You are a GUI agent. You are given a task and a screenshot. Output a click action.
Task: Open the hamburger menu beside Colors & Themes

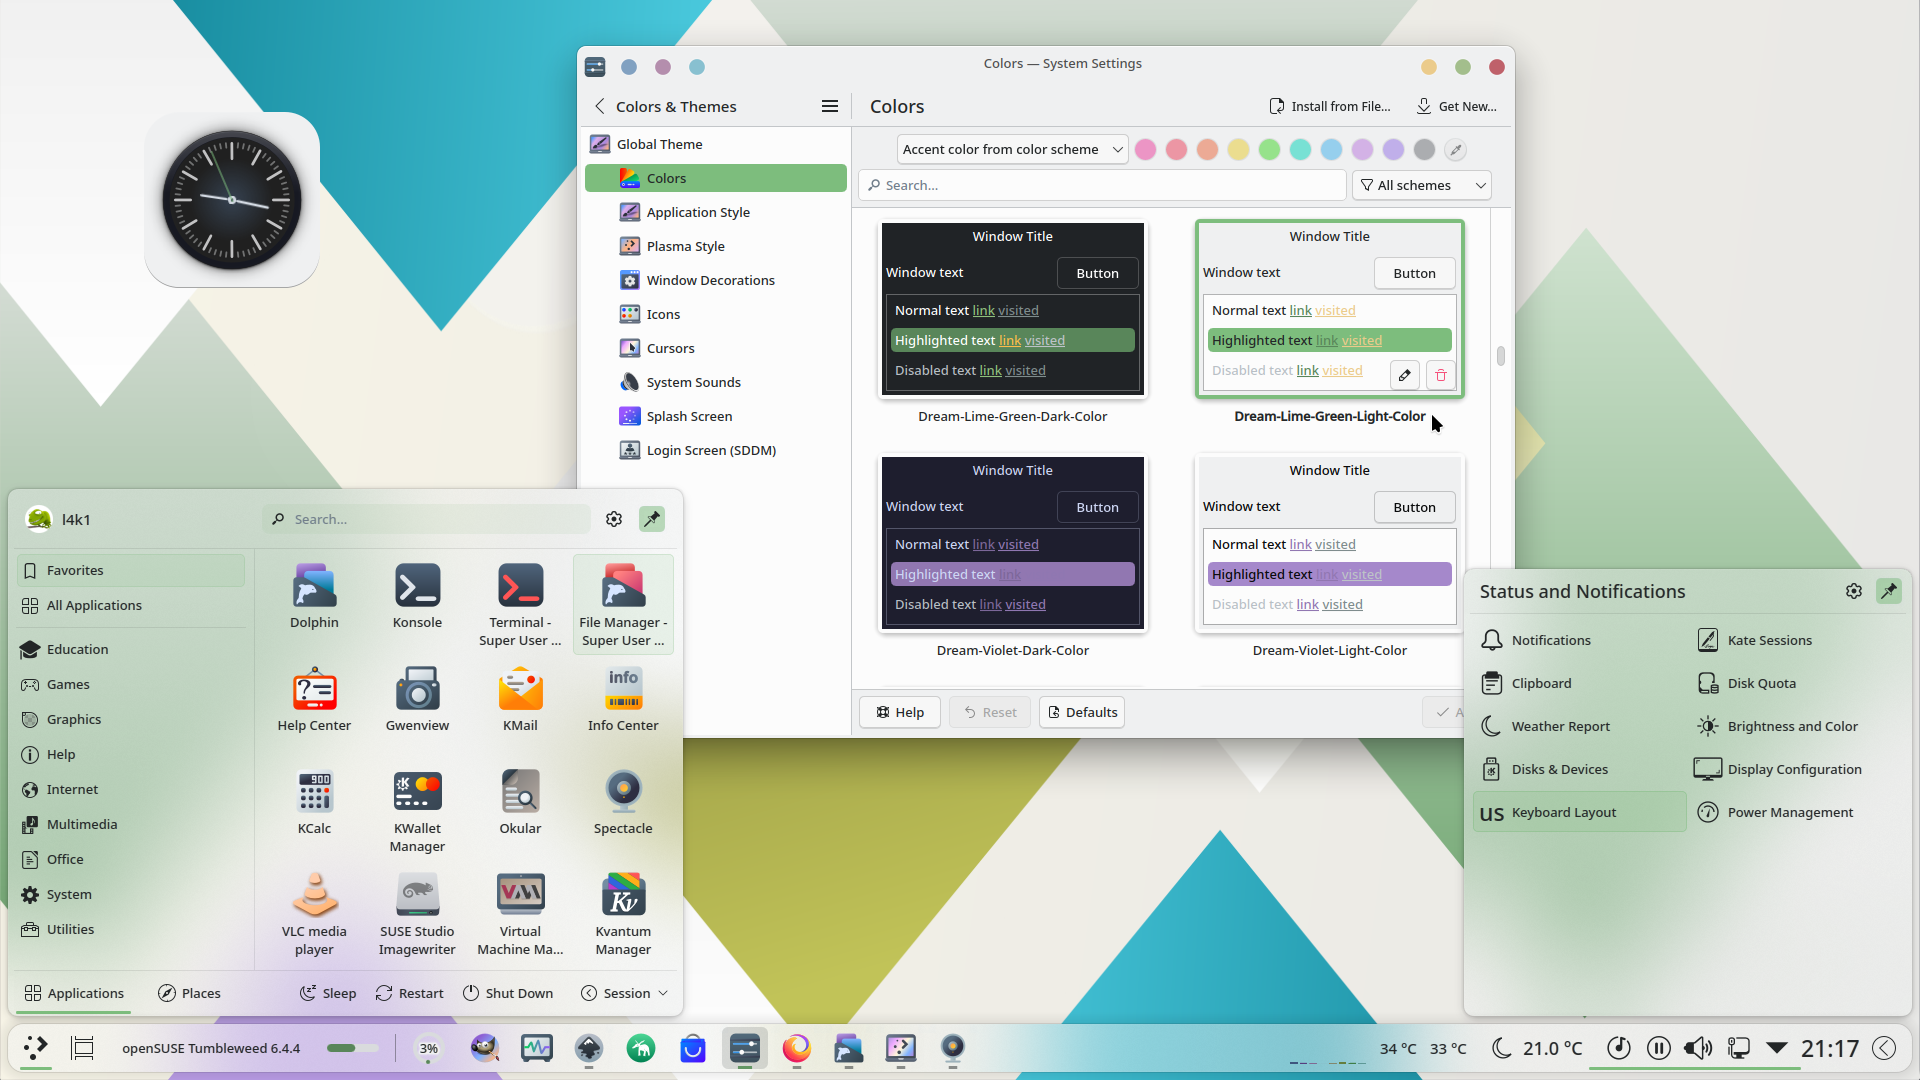click(830, 106)
